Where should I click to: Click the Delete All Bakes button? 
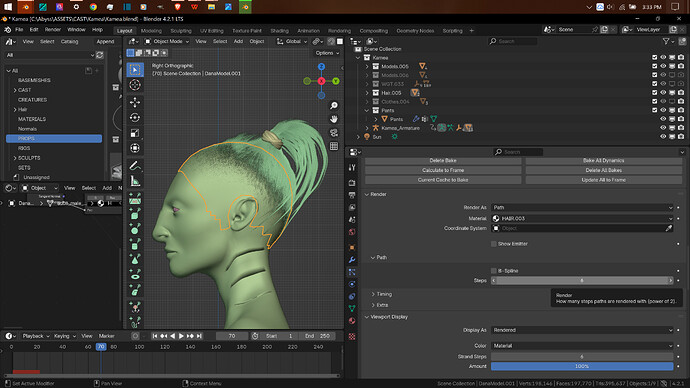click(604, 170)
